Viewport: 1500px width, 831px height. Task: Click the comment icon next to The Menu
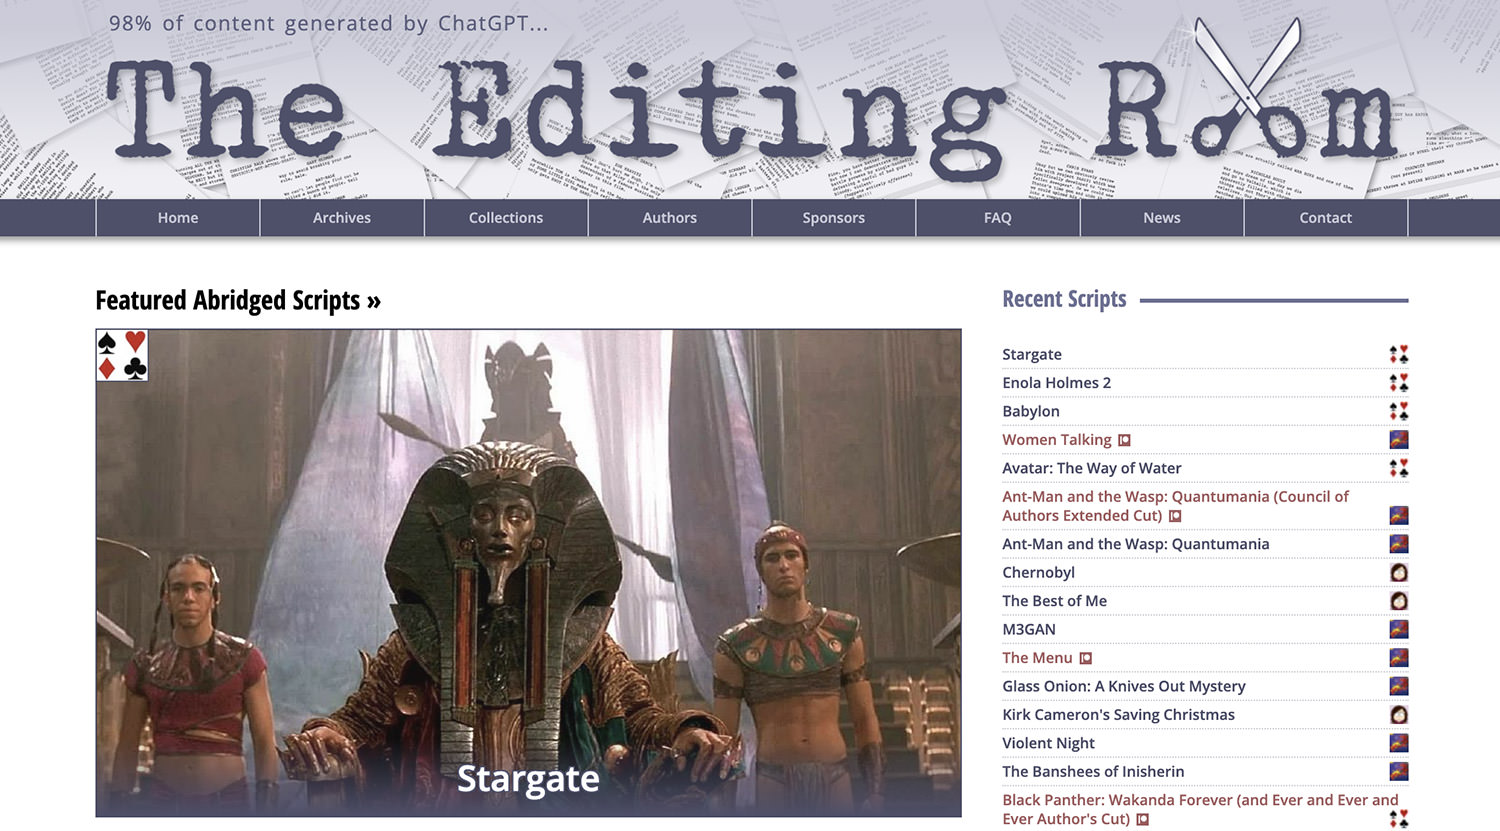pyautogui.click(x=1085, y=659)
